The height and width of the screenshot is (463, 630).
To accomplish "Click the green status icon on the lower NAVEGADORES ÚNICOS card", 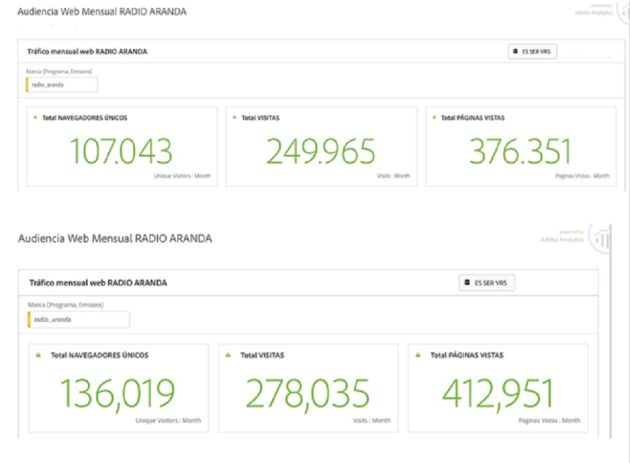I will click(x=39, y=355).
